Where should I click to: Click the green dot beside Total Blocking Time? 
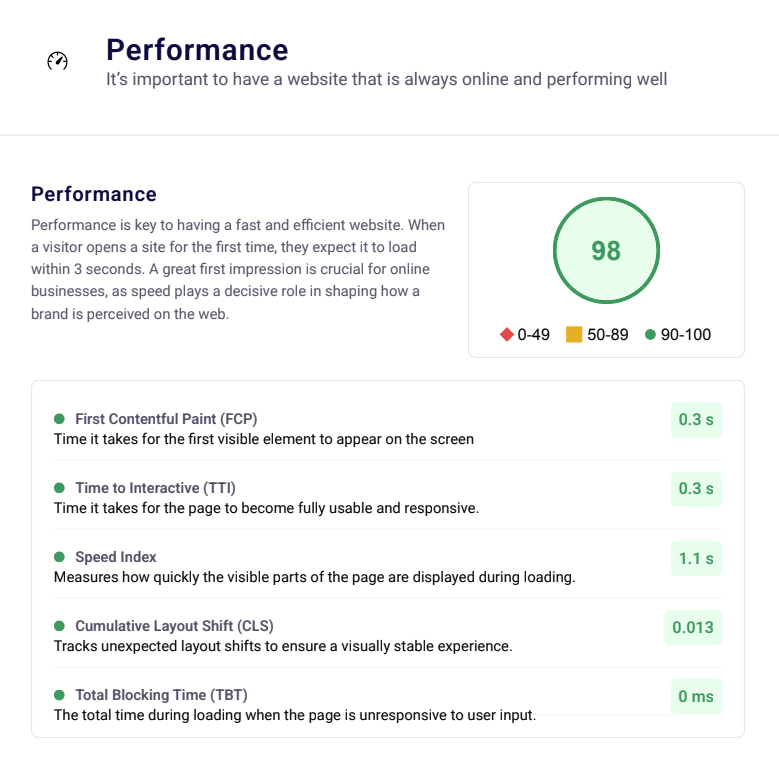[59, 695]
